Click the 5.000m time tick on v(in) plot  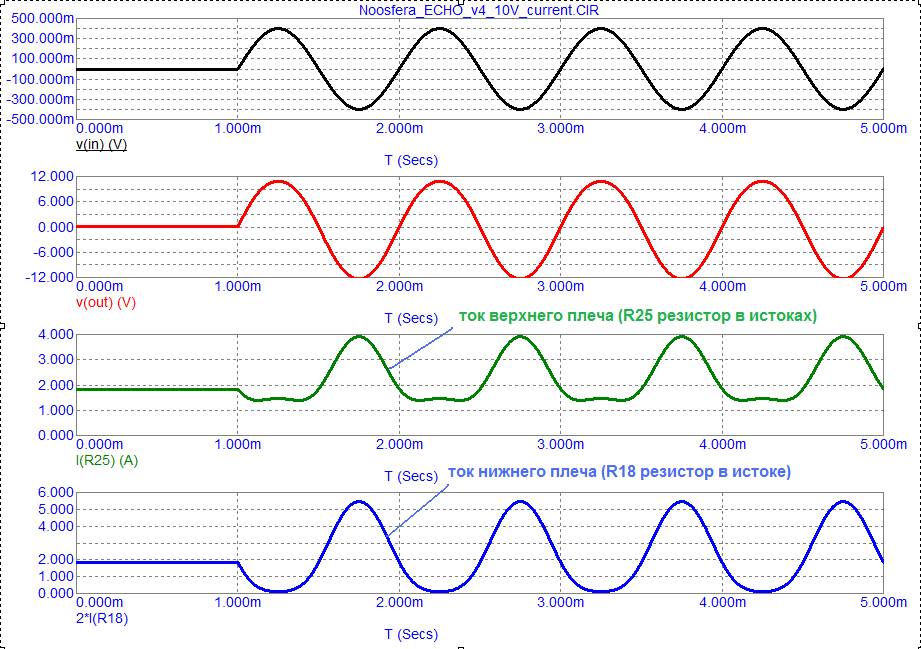tap(883, 129)
